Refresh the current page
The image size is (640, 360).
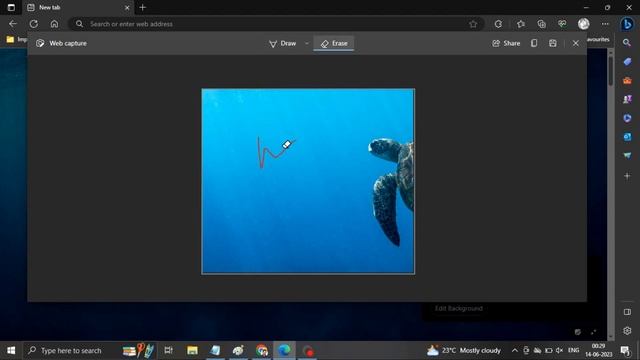pyautogui.click(x=33, y=24)
